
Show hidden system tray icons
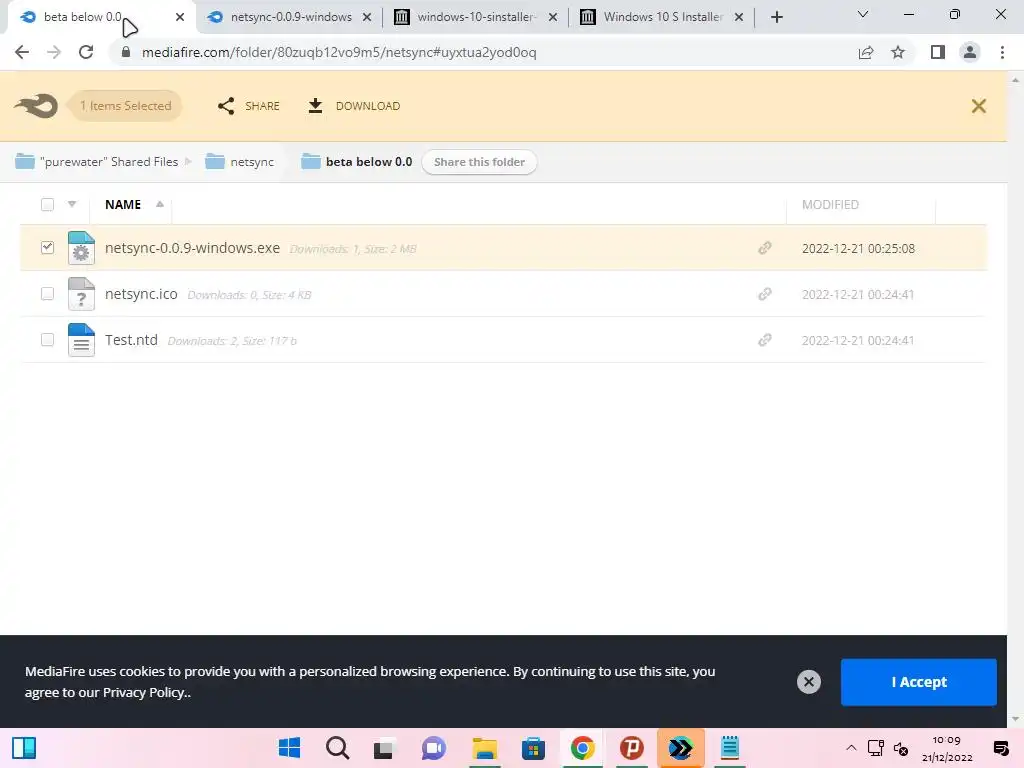pos(851,748)
